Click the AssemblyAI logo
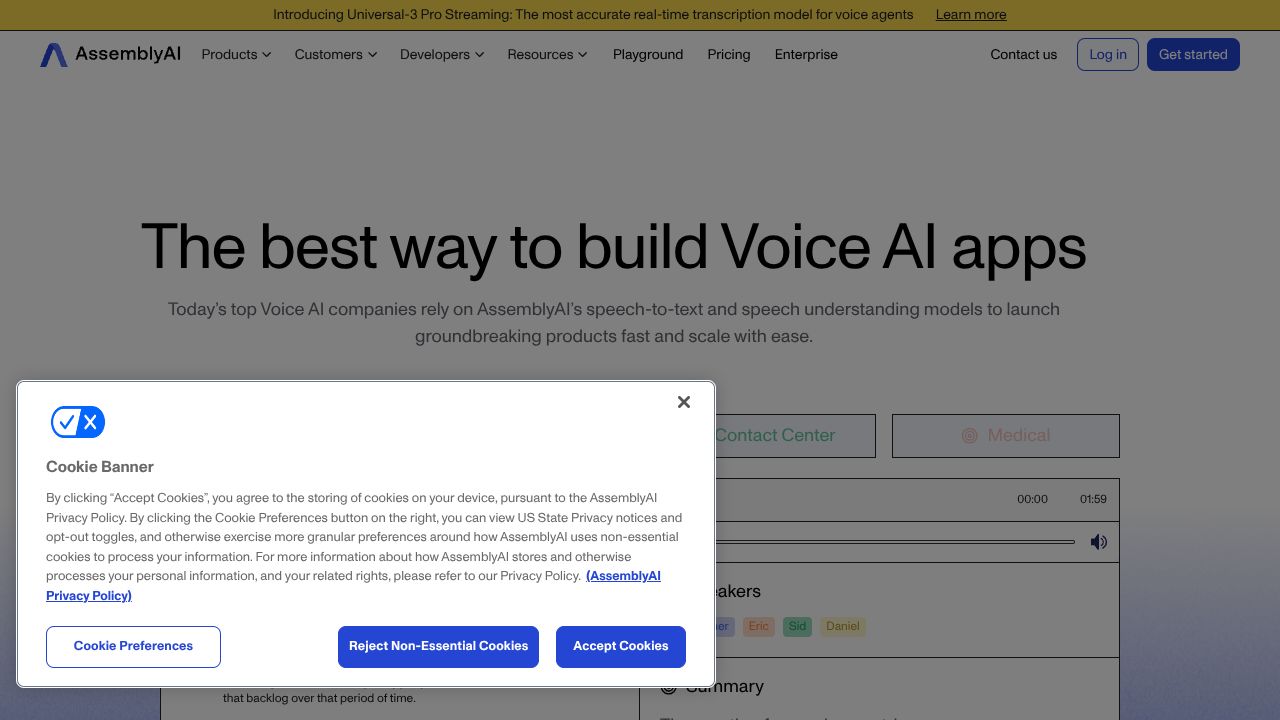 point(110,55)
